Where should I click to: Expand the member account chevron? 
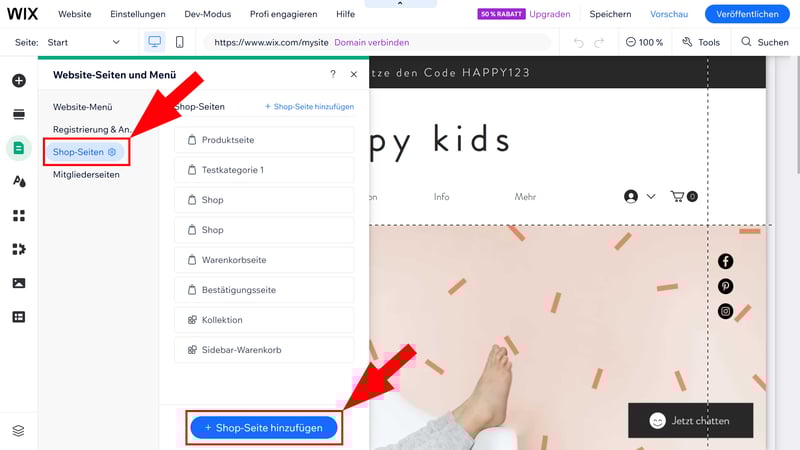pyautogui.click(x=651, y=196)
